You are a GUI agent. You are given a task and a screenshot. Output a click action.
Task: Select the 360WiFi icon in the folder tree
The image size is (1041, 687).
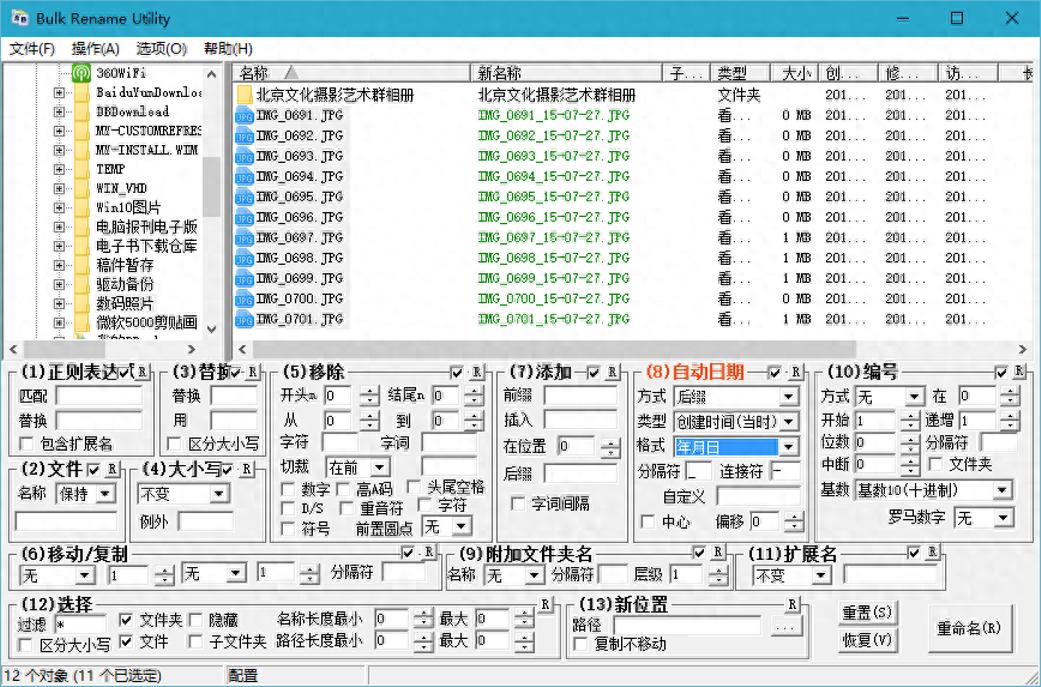tap(81, 73)
